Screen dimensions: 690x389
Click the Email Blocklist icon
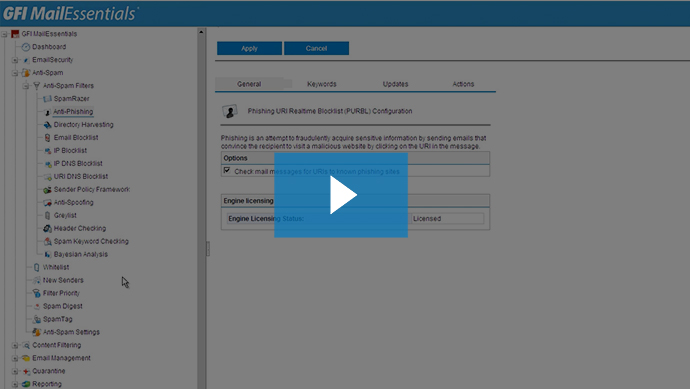tap(48, 138)
